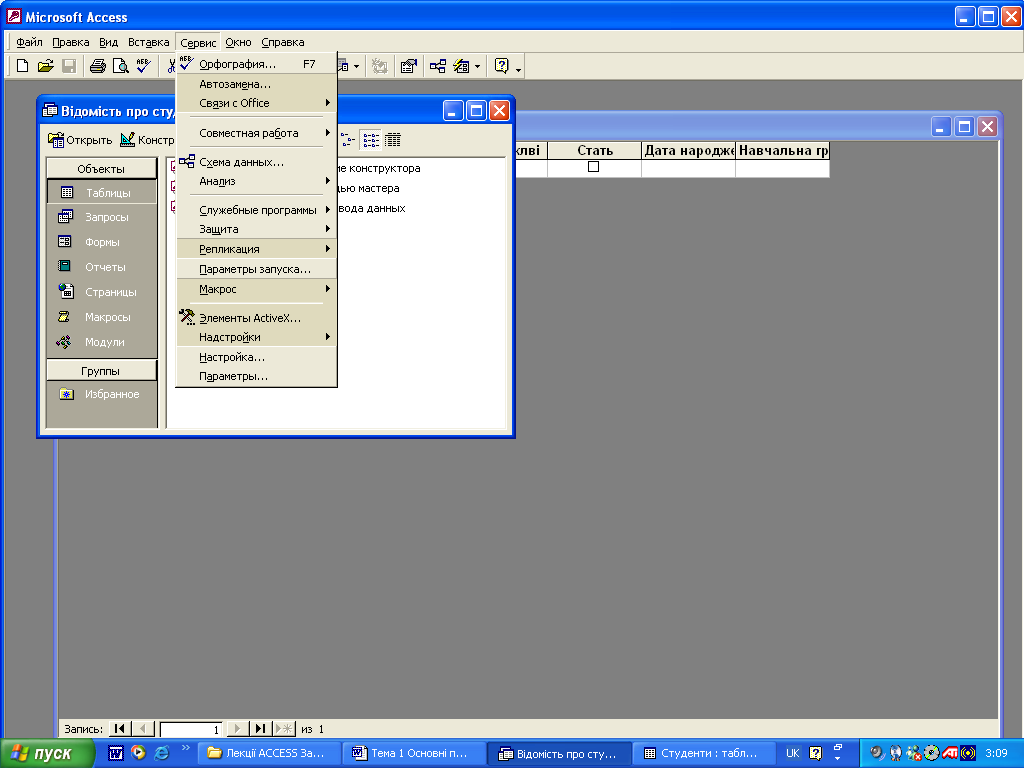1024x768 pixels.
Task: Choose Схема данных menu entry
Action: click(257, 162)
